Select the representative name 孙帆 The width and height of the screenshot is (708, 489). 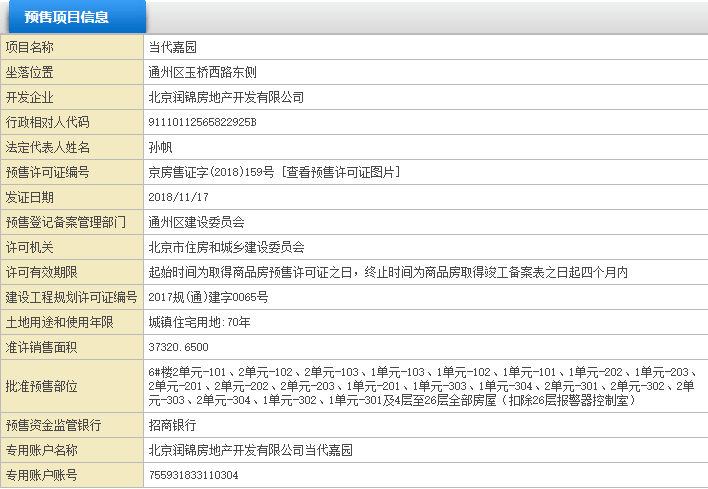click(x=160, y=147)
